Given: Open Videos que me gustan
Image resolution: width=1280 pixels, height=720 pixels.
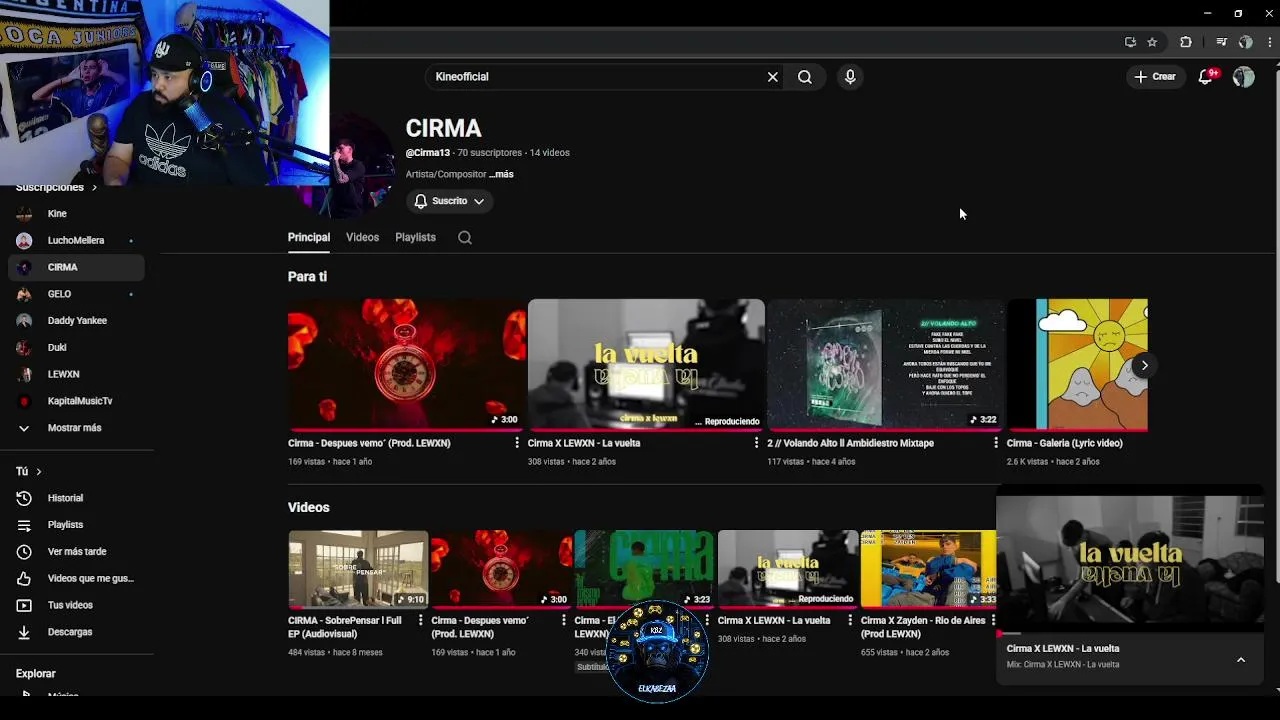Looking at the screenshot, I should click(x=77, y=579).
